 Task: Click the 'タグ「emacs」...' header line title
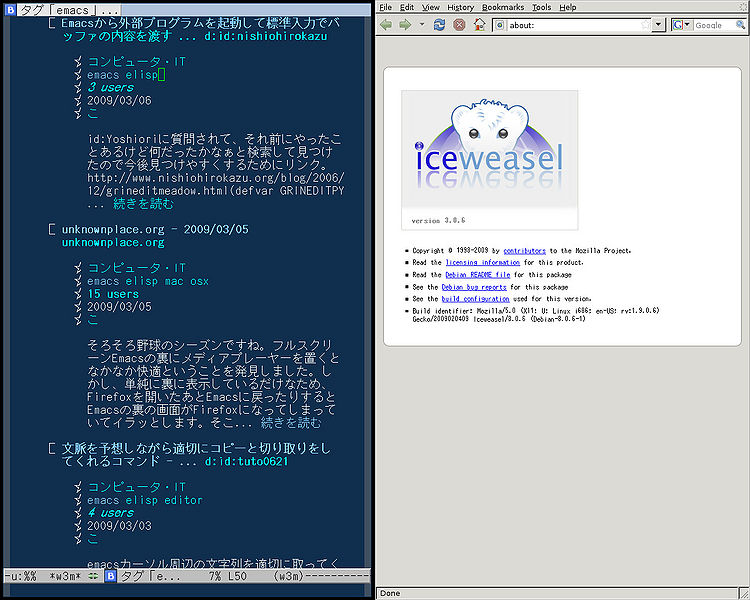click(x=68, y=10)
